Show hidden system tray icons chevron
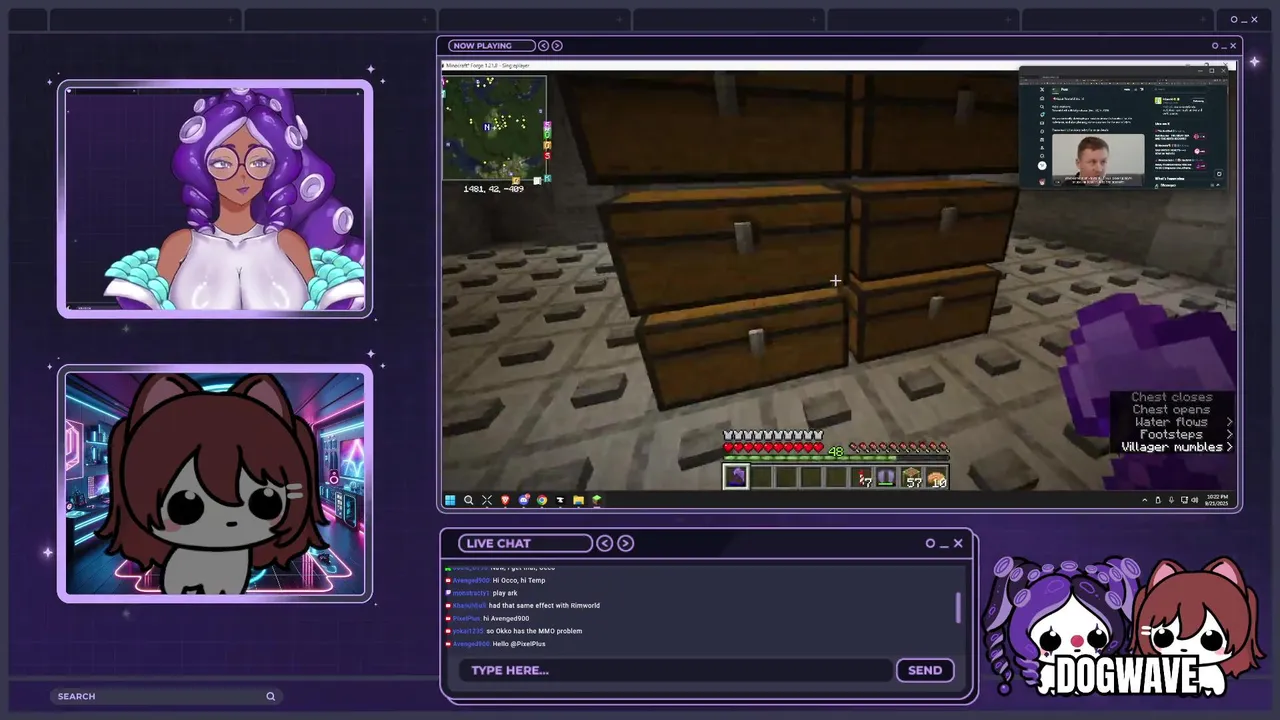Viewport: 1280px width, 720px height. pos(1145,500)
